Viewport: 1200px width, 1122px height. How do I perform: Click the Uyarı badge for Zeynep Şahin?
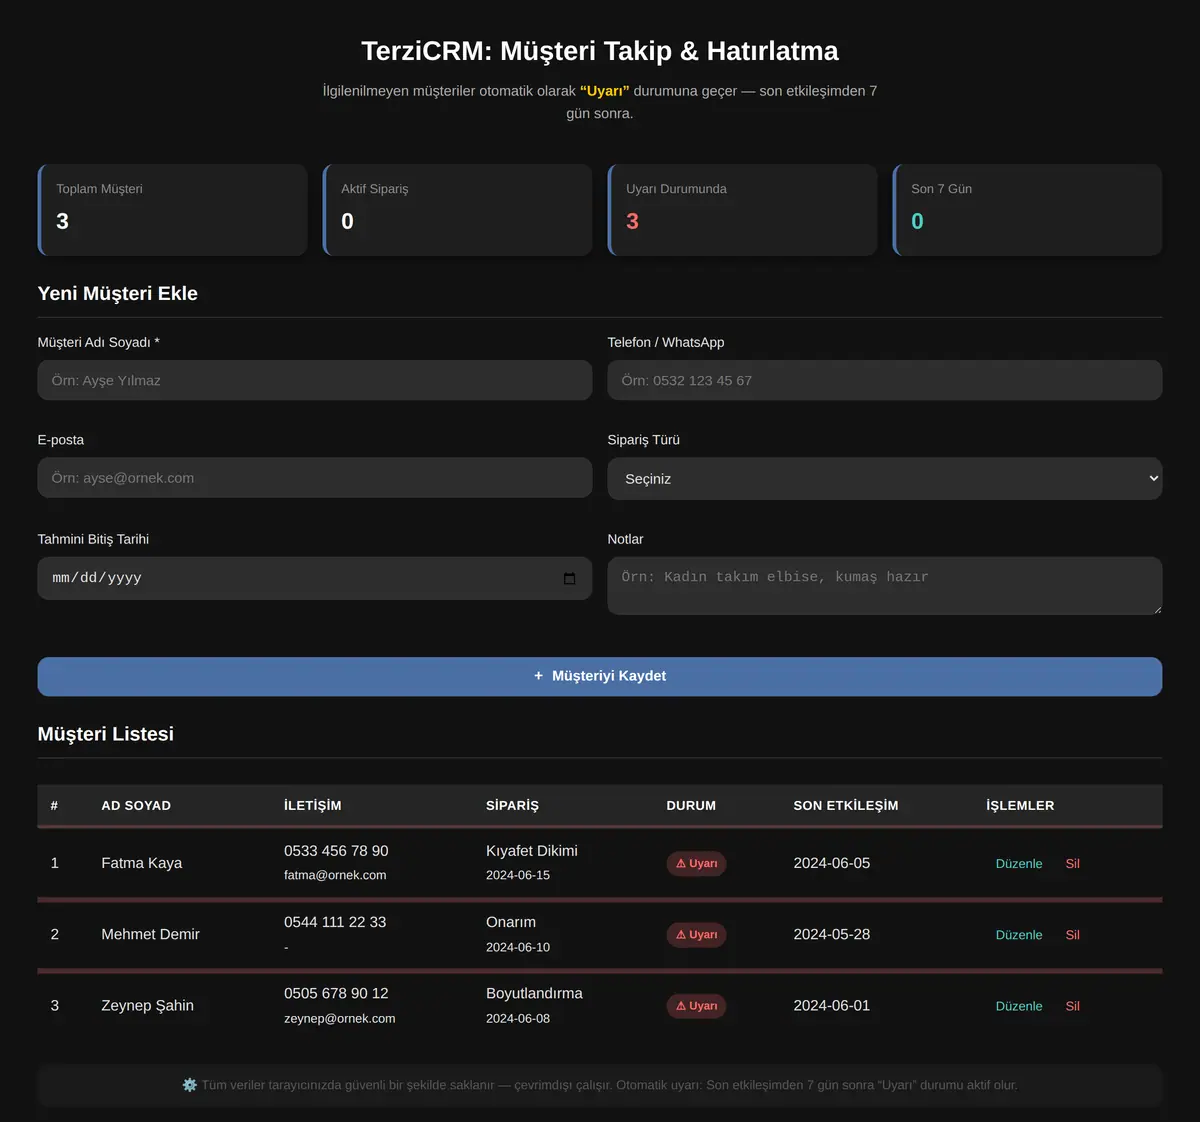pyautogui.click(x=696, y=1006)
